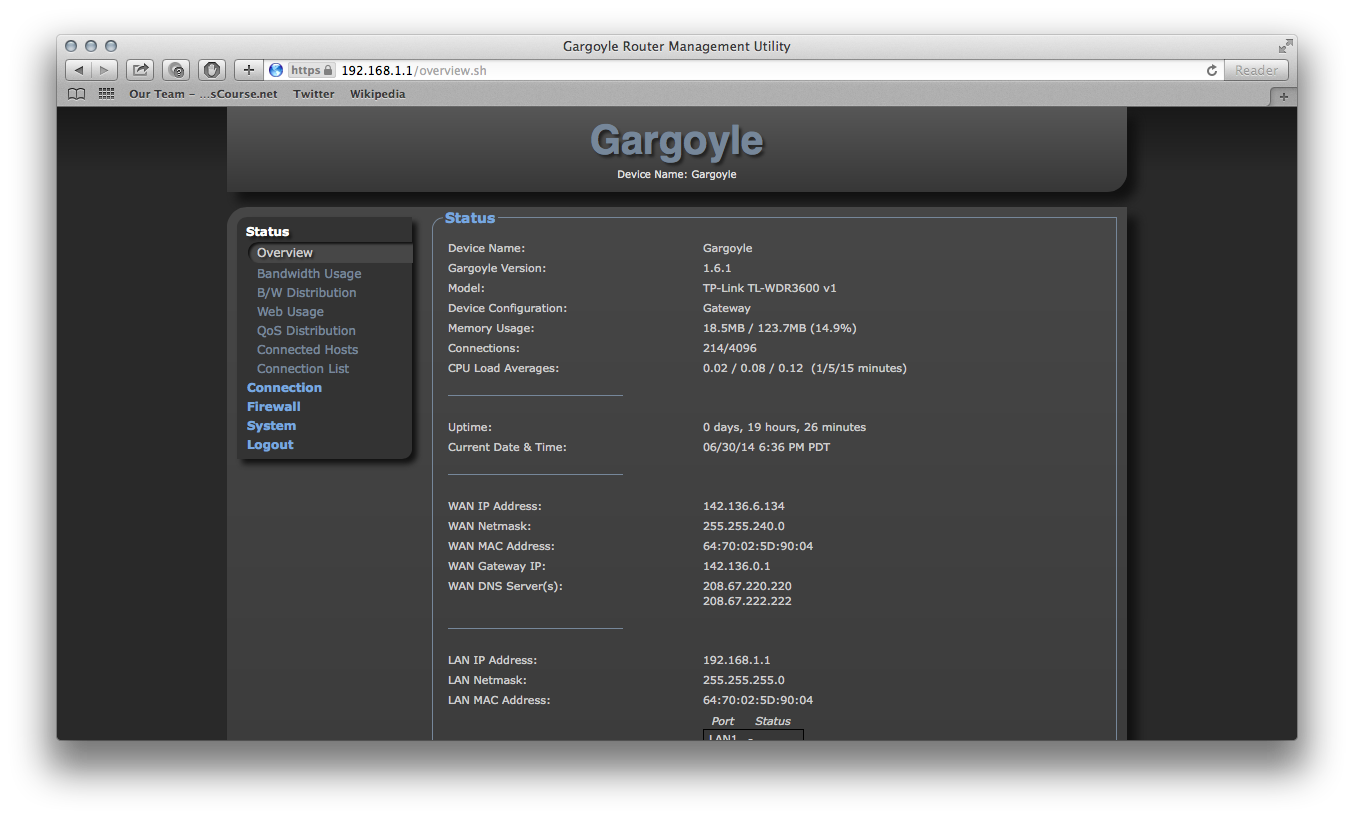Open Connected Hosts page

click(x=307, y=350)
